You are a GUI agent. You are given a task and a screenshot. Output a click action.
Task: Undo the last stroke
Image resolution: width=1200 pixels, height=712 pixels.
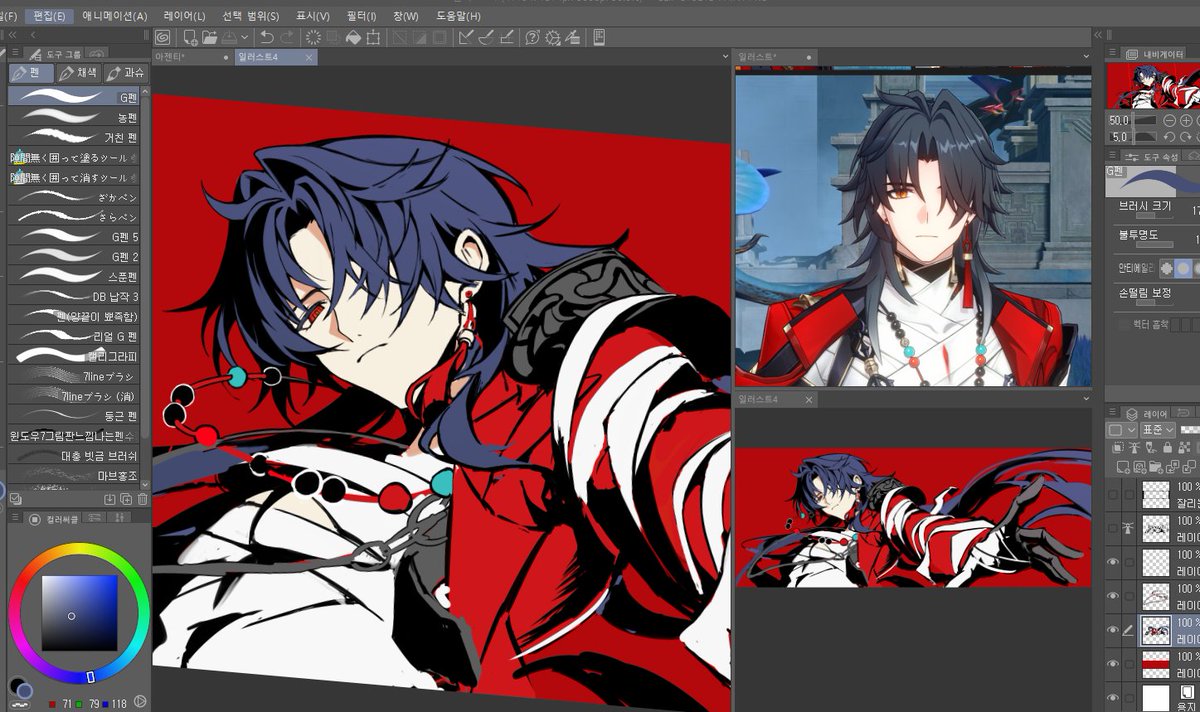tap(267, 37)
